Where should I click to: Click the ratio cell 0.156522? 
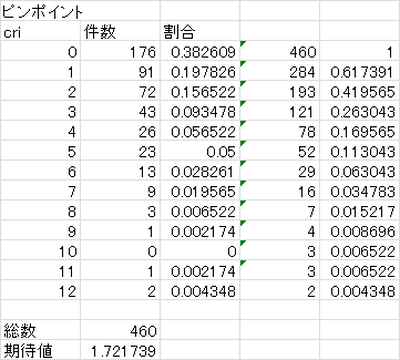(x=200, y=91)
